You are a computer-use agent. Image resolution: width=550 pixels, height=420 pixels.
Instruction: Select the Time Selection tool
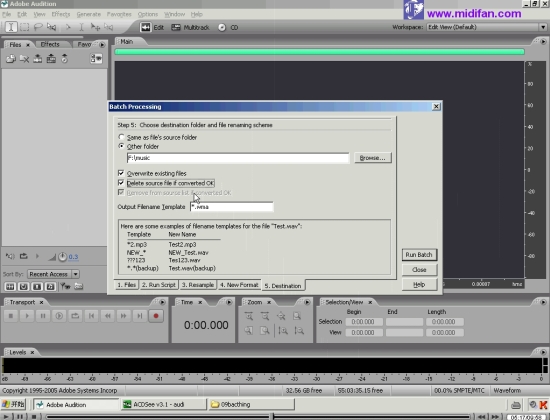pos(11,27)
